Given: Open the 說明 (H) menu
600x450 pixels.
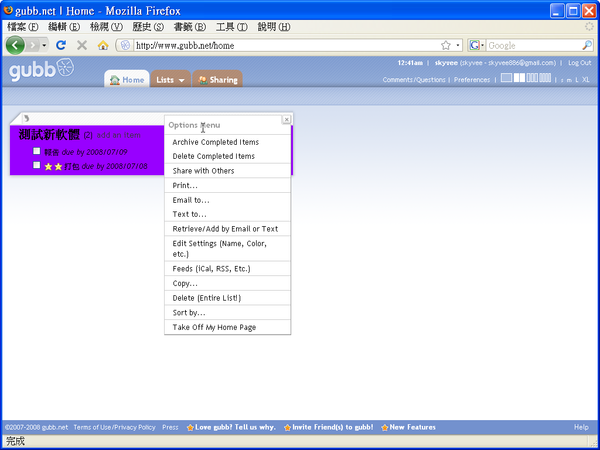Looking at the screenshot, I should tap(274, 27).
